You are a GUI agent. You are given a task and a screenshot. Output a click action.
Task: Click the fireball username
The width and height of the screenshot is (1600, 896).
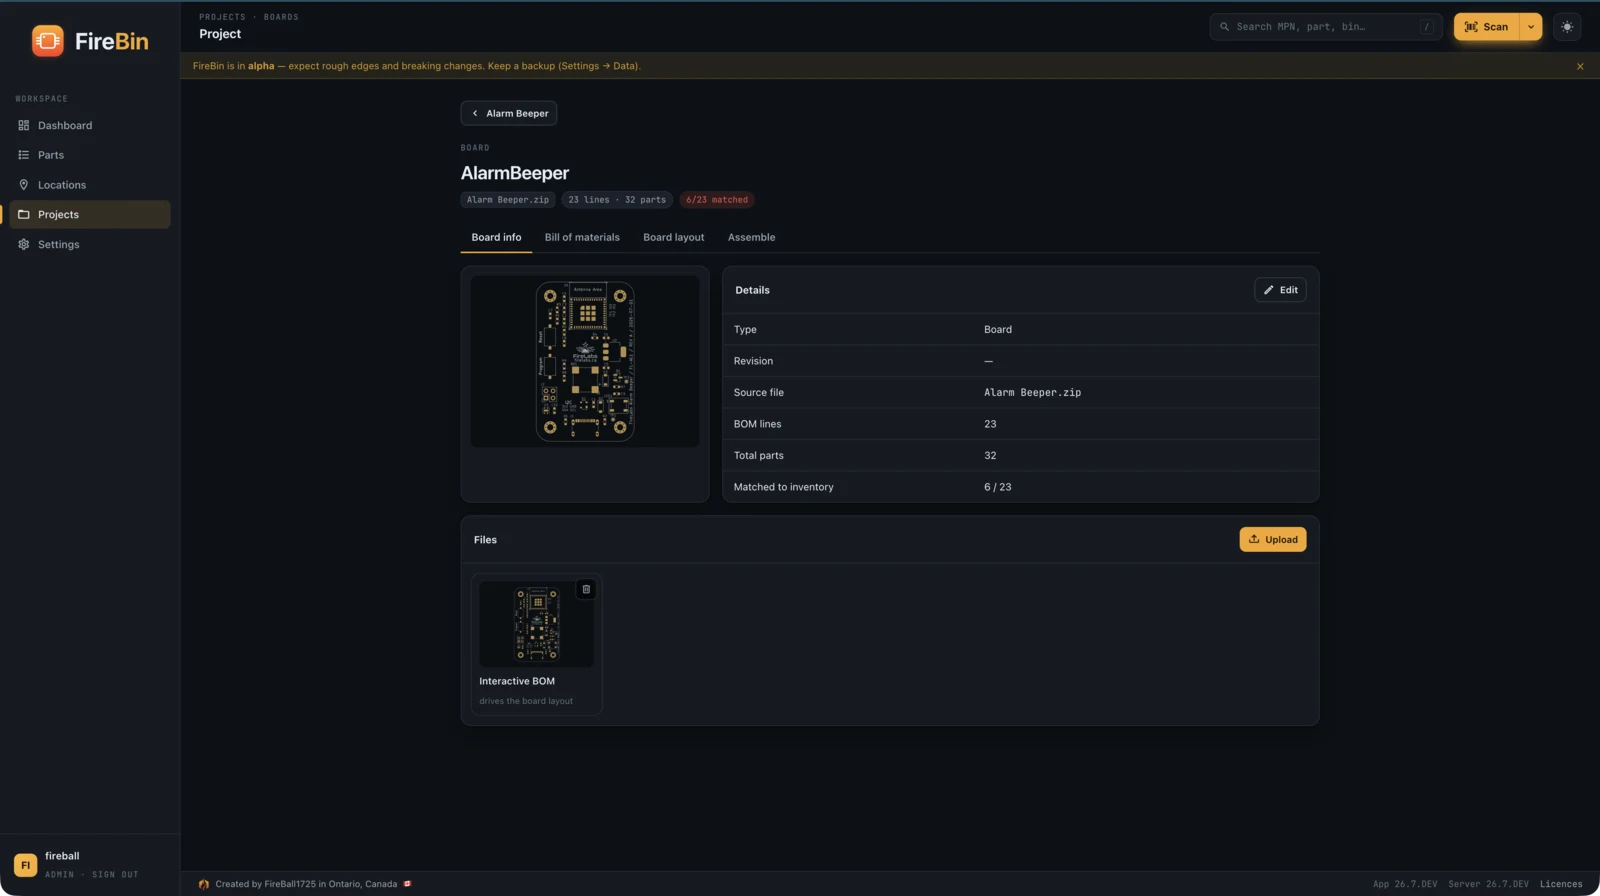tap(62, 856)
